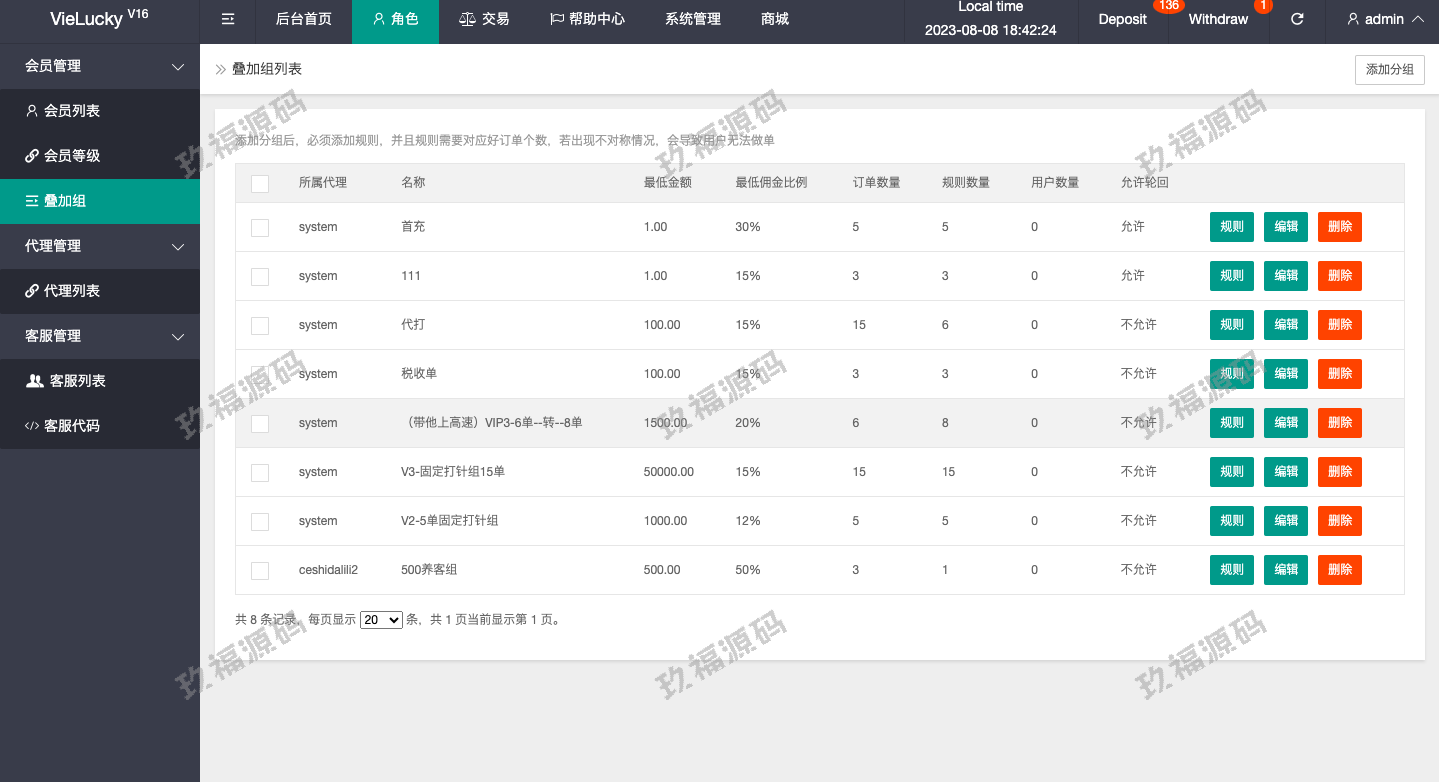Toggle the select-all checkbox in table header
The width and height of the screenshot is (1439, 782).
pos(260,183)
